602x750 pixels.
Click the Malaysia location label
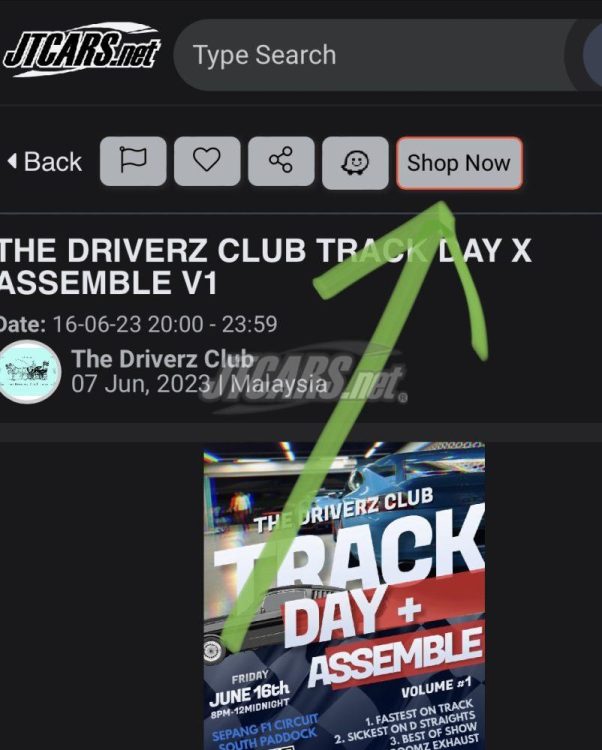pos(279,384)
